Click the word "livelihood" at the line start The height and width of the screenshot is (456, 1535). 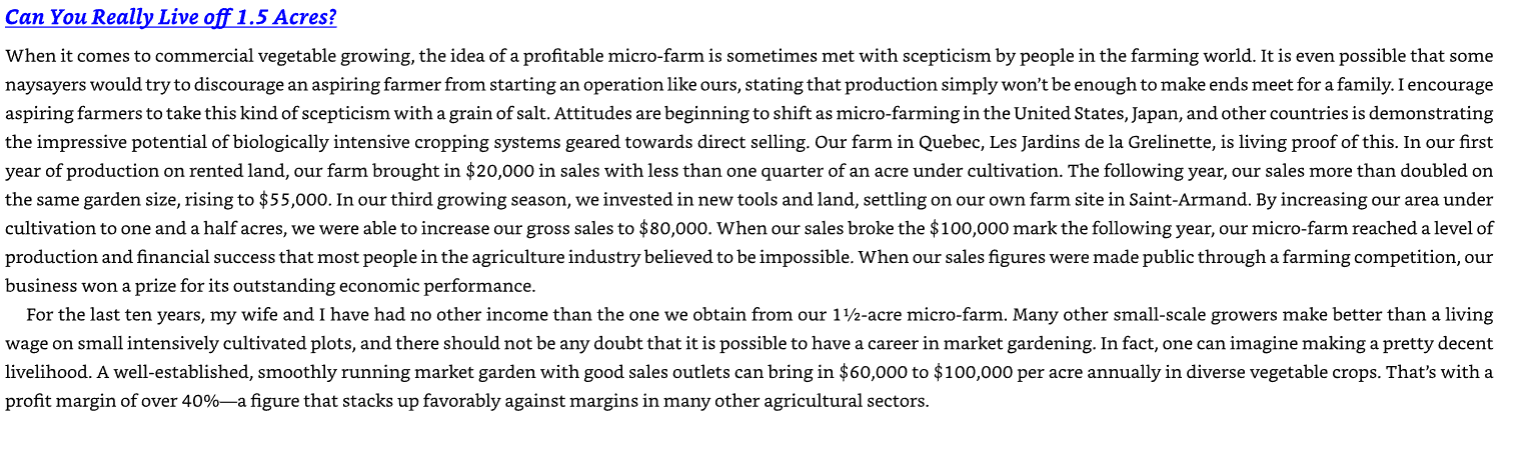[47, 373]
